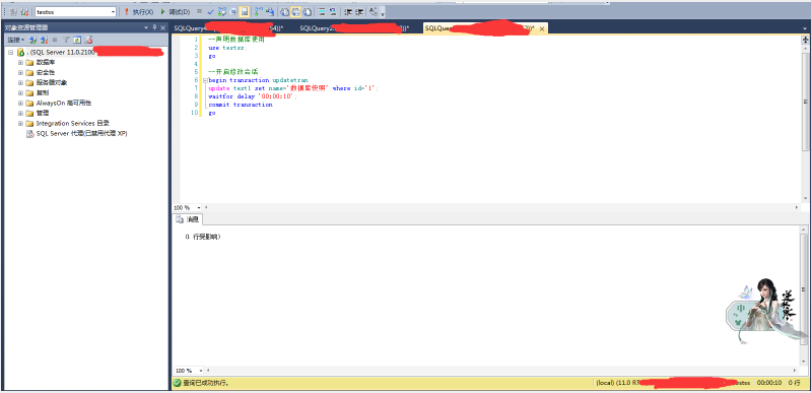The image size is (811, 393).
Task: Click the waitfor delay '00:00:10' line
Action: coord(253,96)
